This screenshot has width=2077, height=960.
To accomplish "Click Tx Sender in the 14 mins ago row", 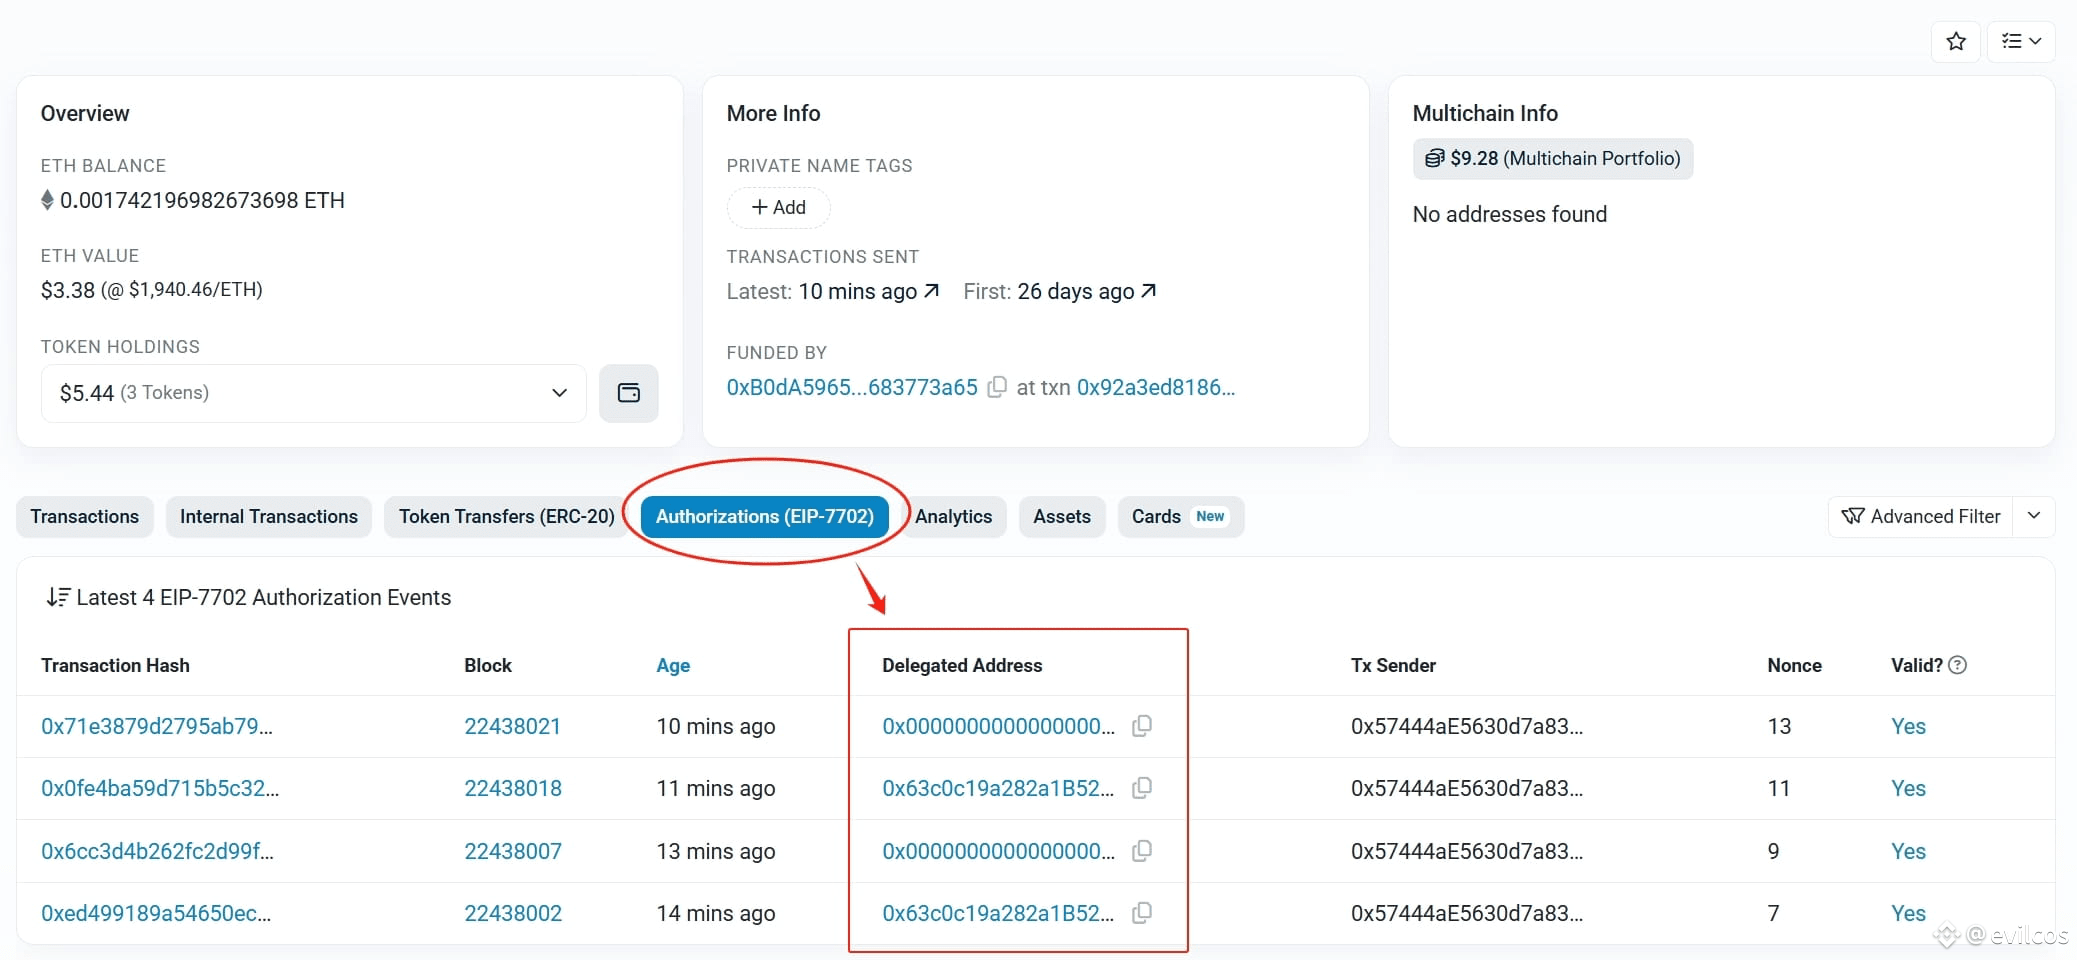I will pyautogui.click(x=1467, y=913).
